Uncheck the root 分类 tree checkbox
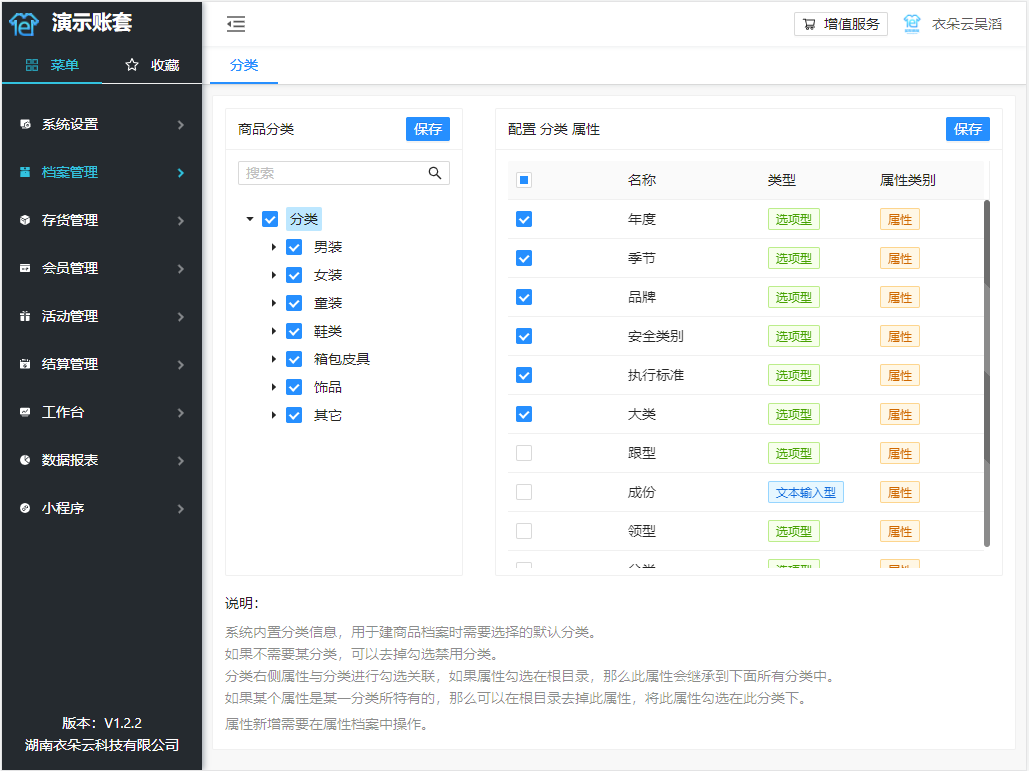The height and width of the screenshot is (771, 1029). click(x=270, y=219)
